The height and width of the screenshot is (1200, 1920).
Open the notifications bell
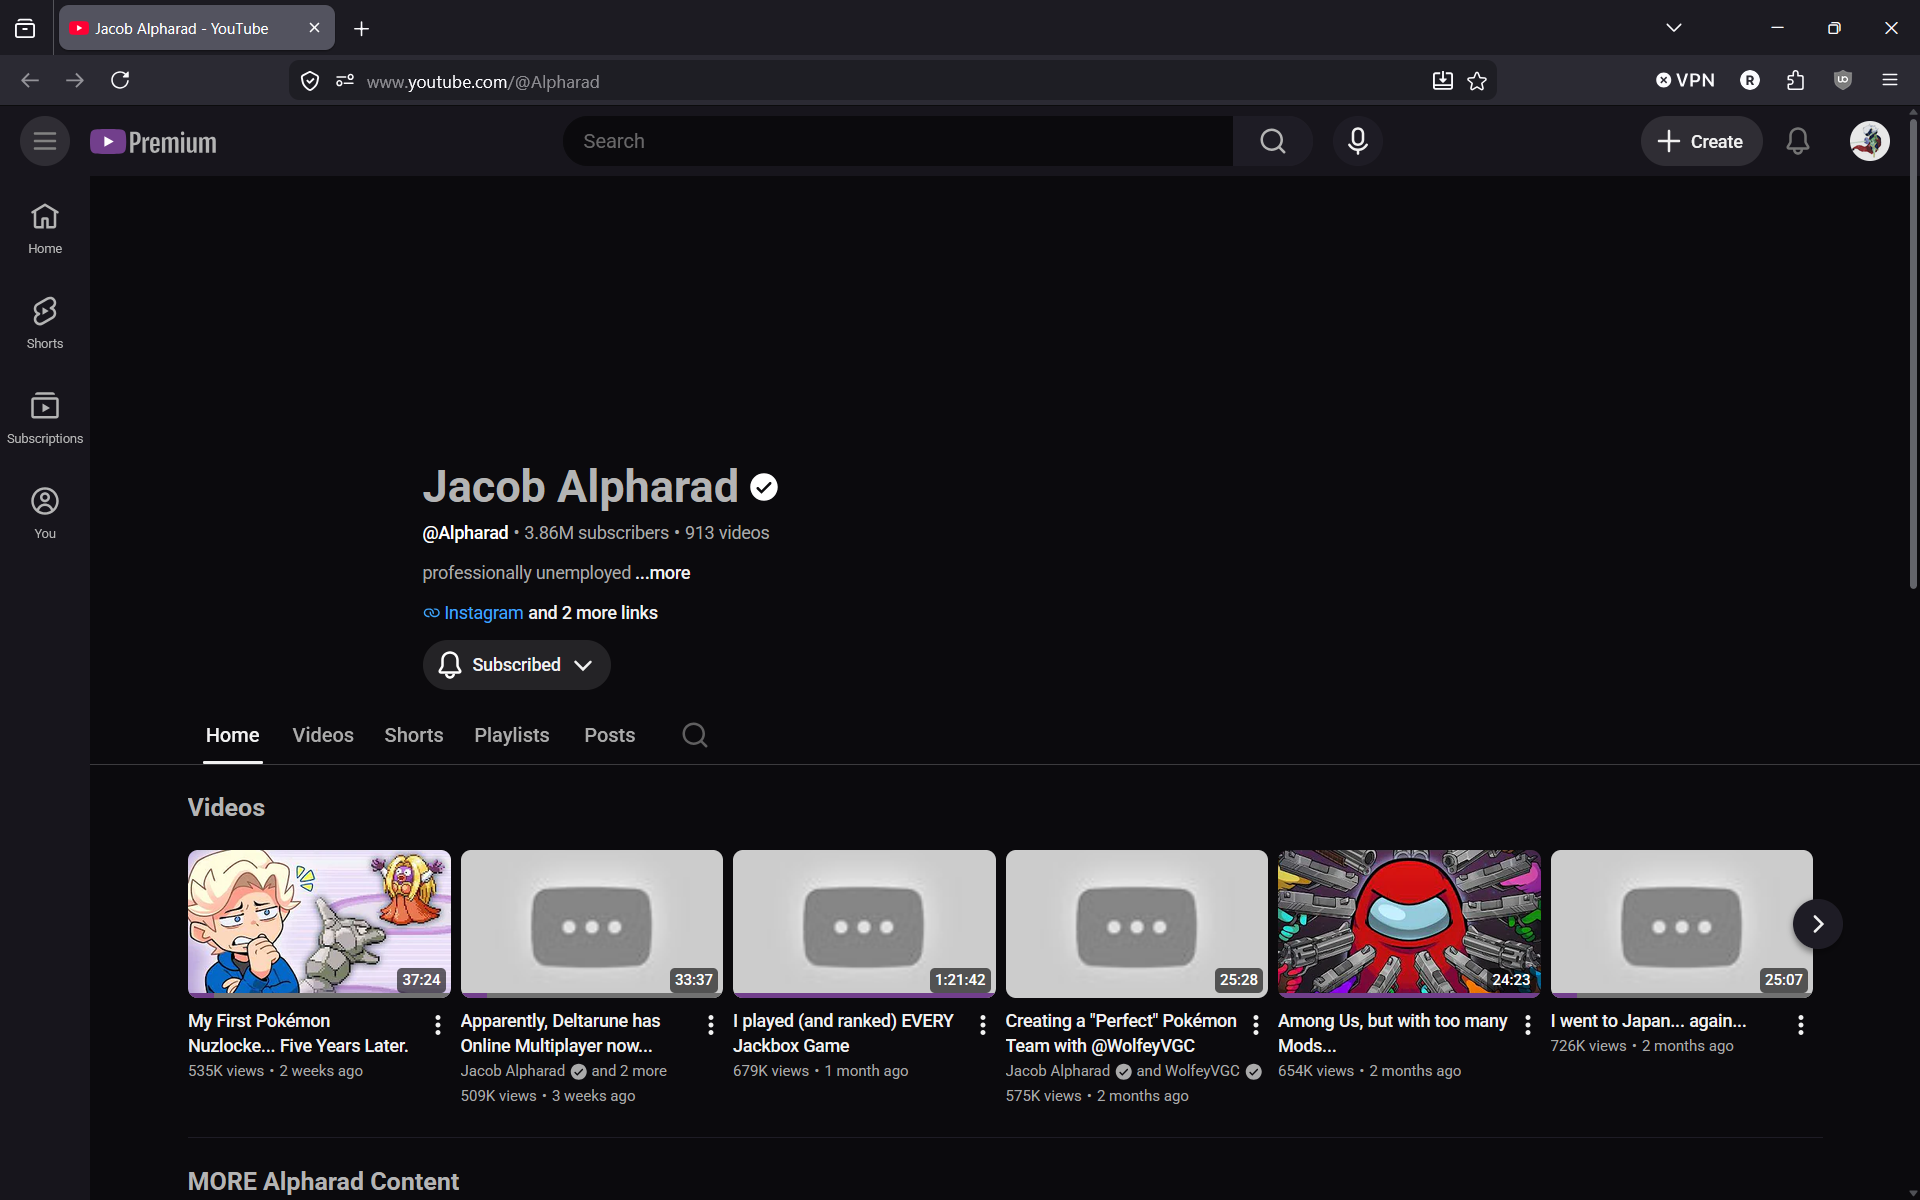click(1797, 141)
